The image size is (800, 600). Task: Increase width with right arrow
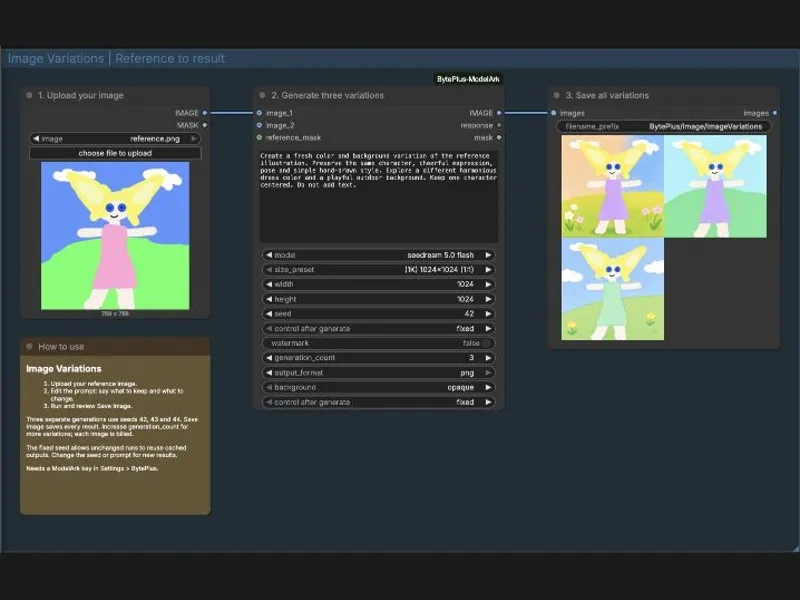point(488,284)
